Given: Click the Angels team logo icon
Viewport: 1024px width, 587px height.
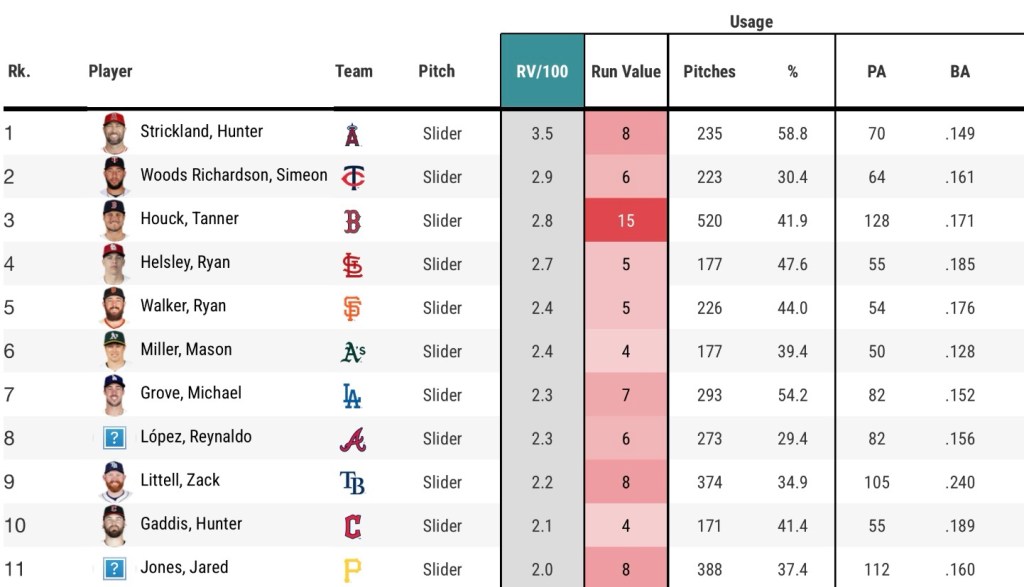Looking at the screenshot, I should 352,134.
